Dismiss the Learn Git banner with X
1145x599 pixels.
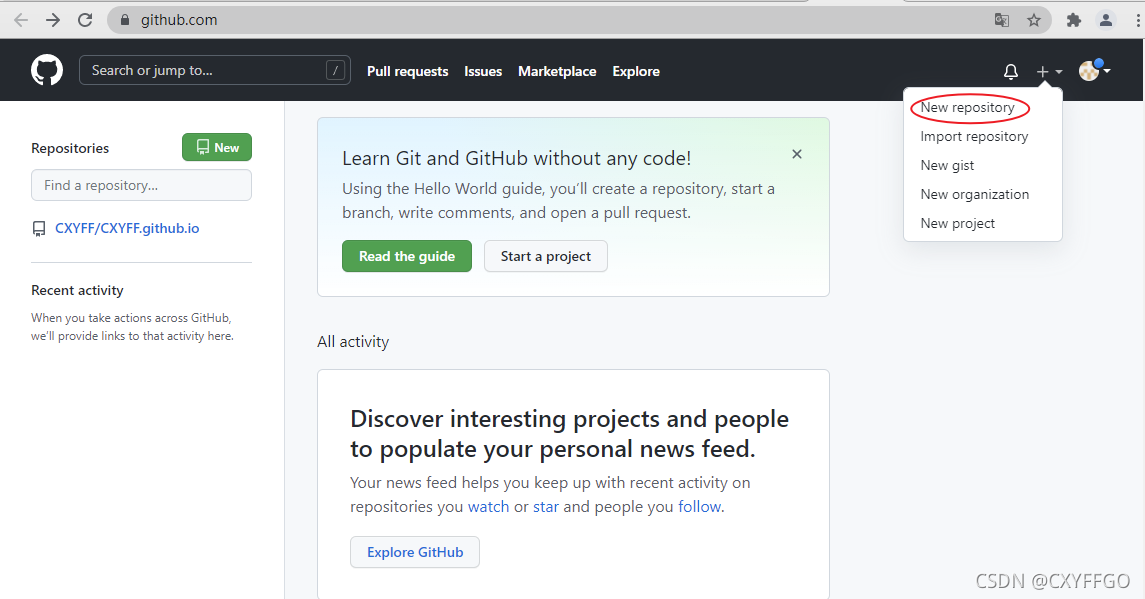(797, 154)
